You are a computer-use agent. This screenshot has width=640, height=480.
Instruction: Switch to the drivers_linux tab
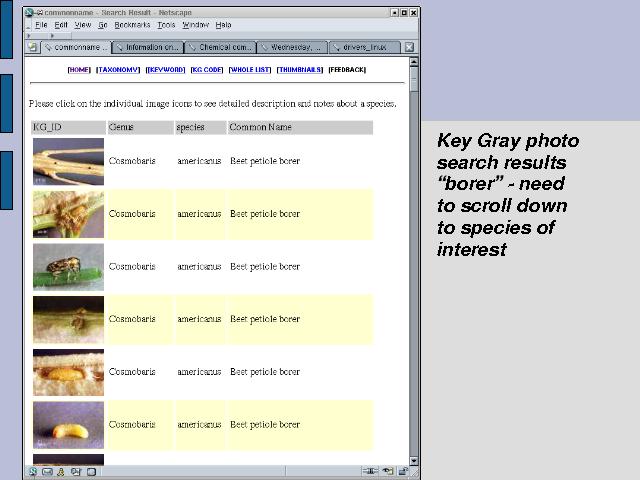[363, 47]
